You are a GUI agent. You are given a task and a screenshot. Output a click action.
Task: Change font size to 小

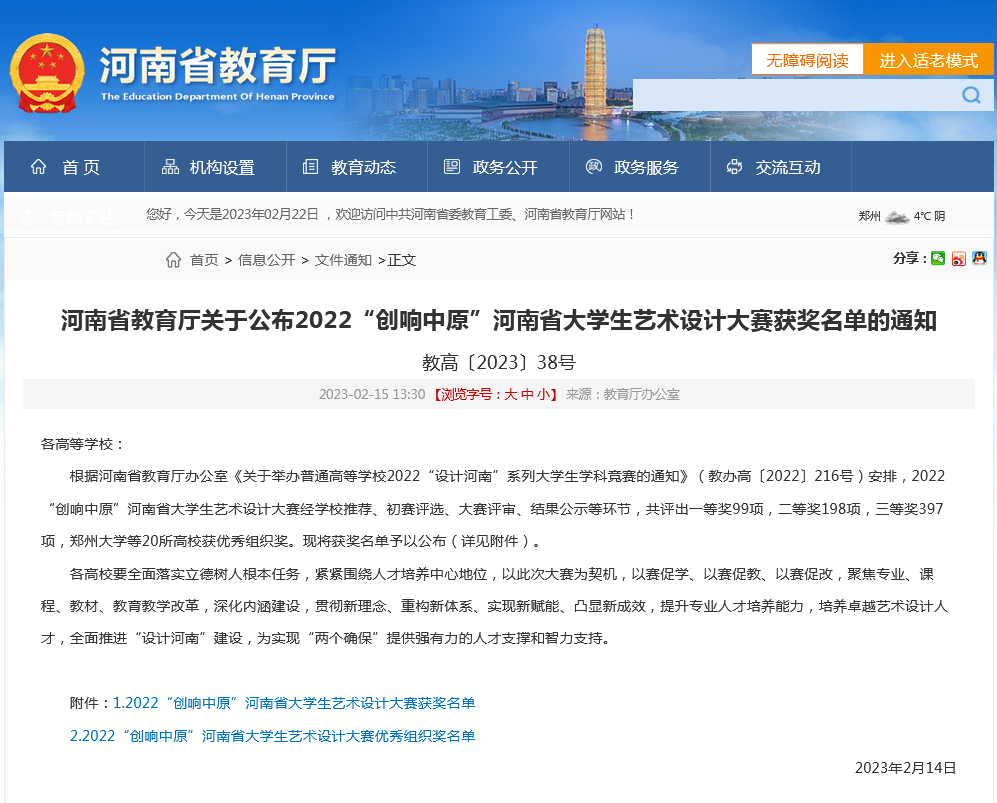(x=543, y=394)
